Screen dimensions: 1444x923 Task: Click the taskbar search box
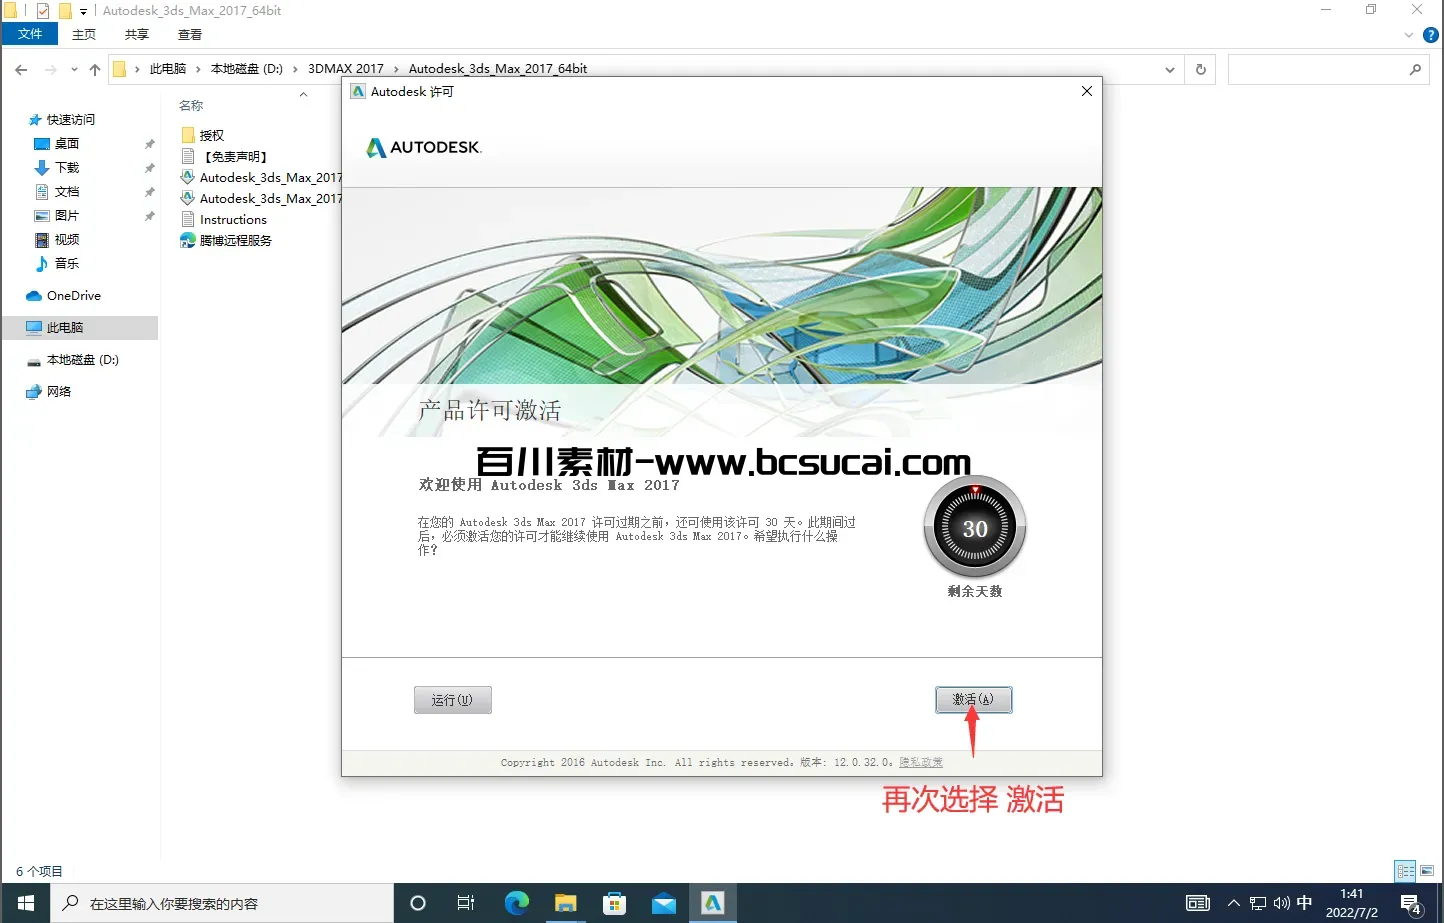(x=222, y=903)
